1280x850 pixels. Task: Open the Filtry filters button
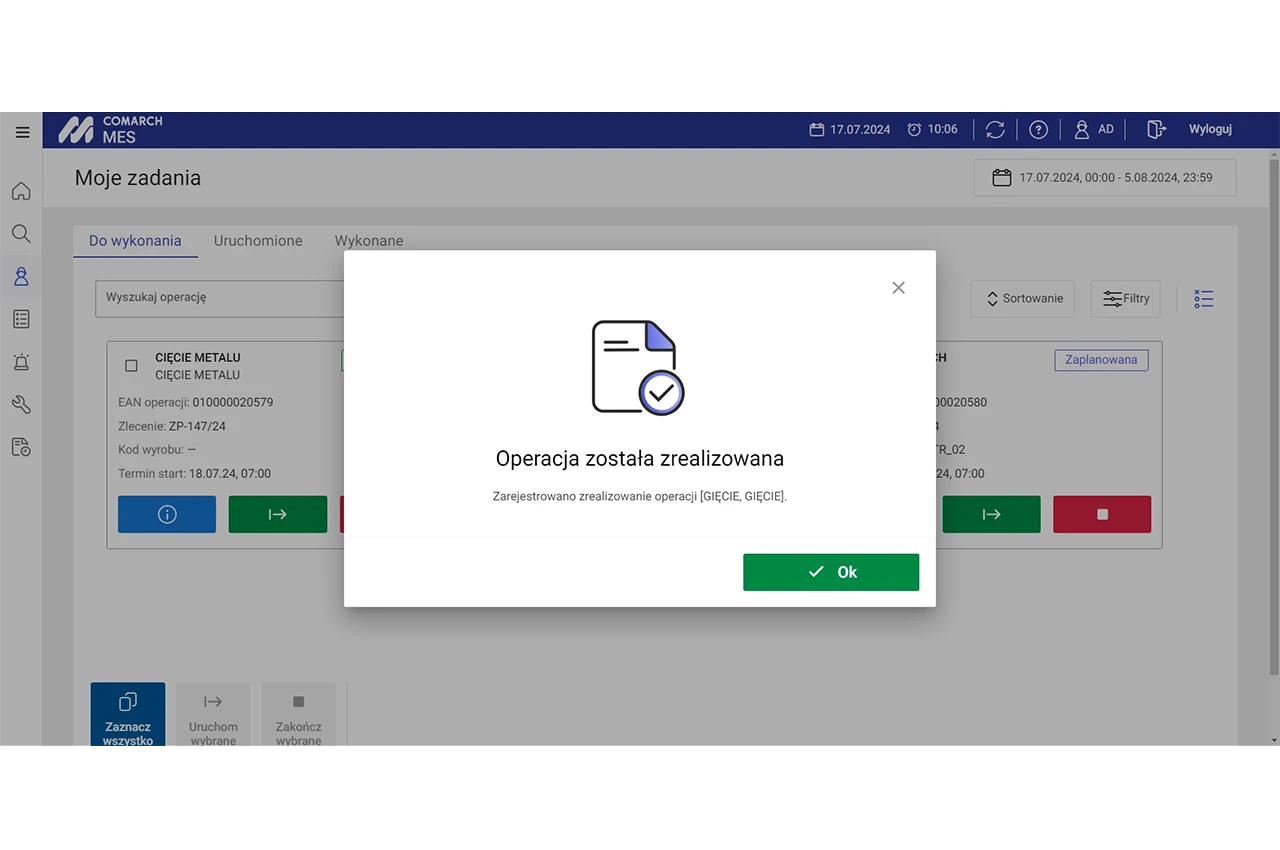tap(1126, 299)
